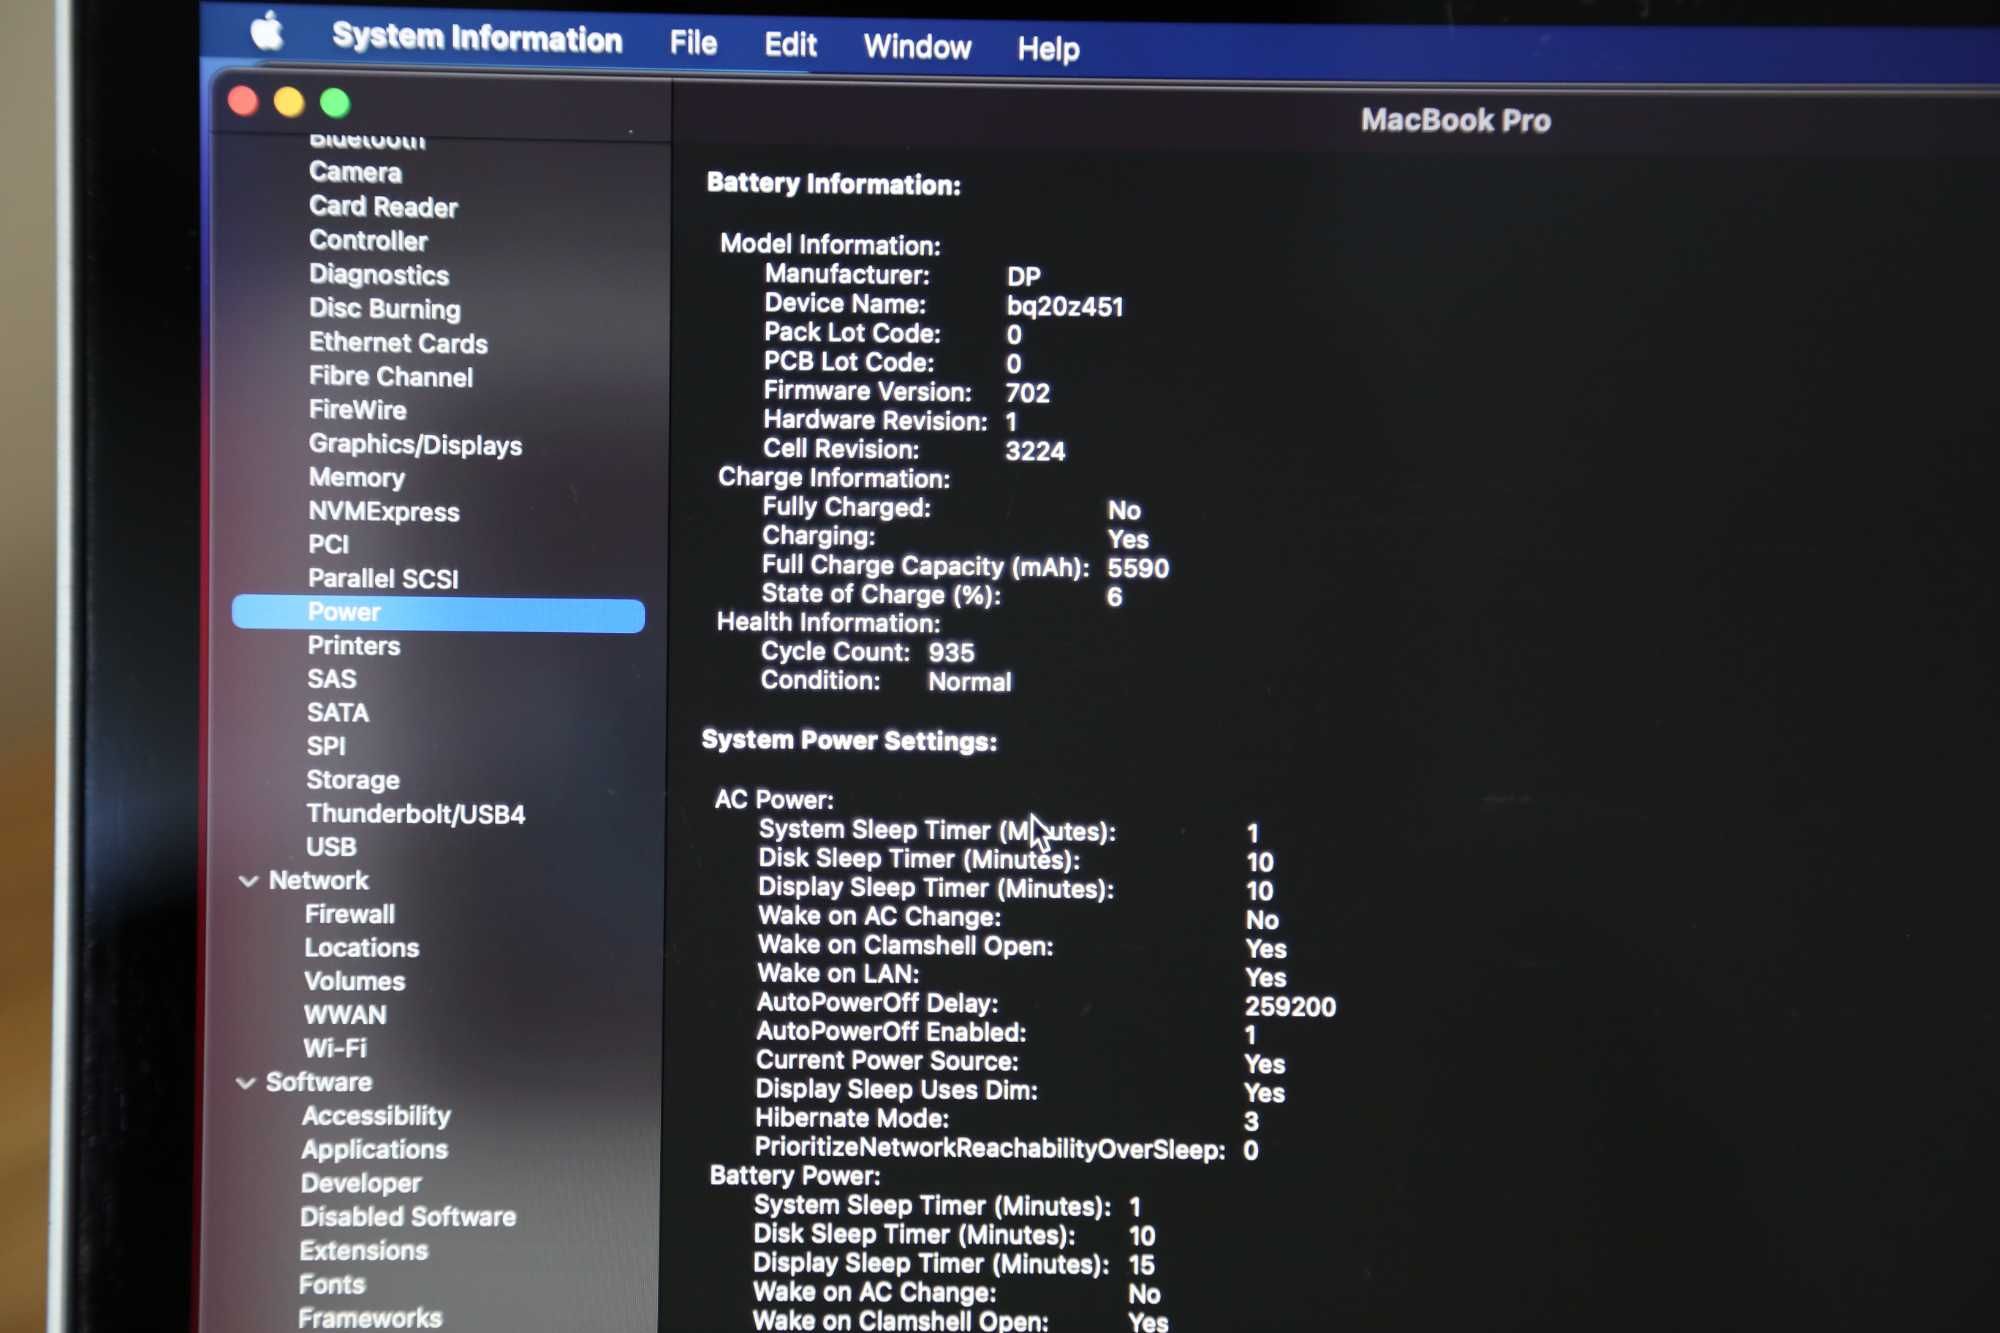Click the Manufacturer value DP
2000x1333 pixels.
pos(1024,276)
